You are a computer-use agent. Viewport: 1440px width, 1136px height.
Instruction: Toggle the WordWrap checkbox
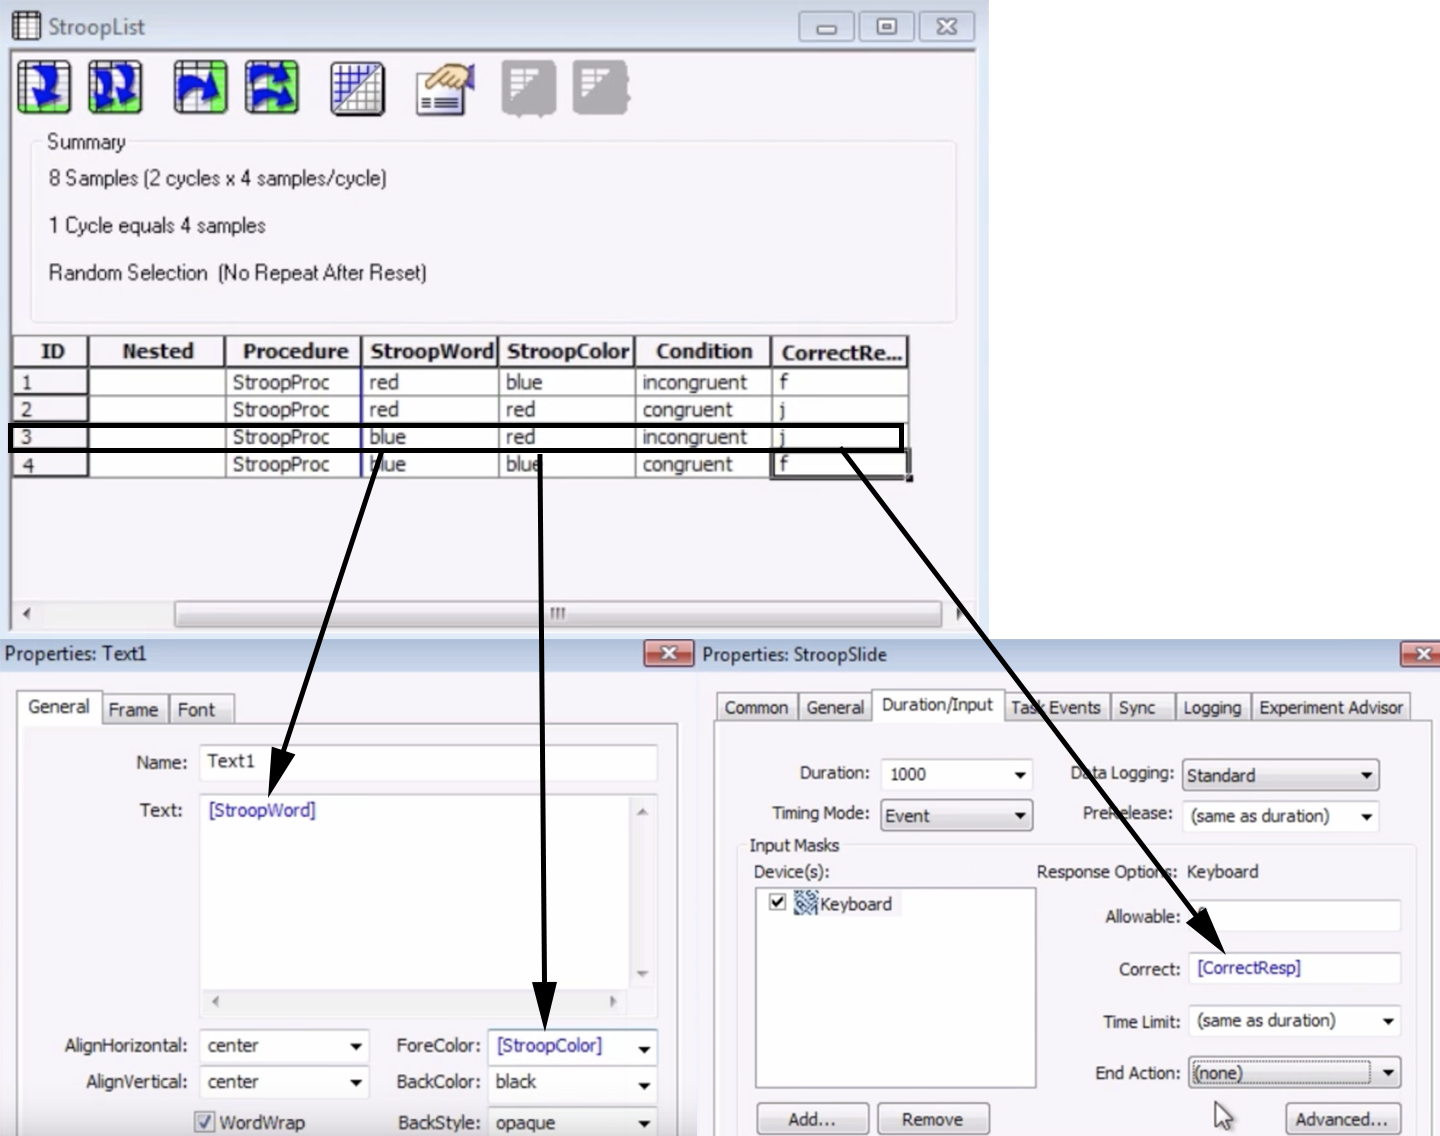tap(205, 1122)
